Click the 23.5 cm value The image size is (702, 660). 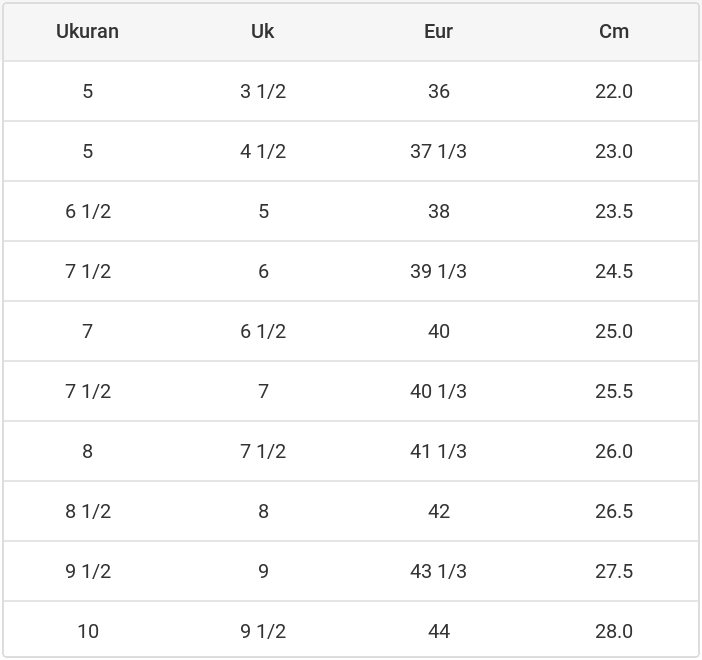pos(614,211)
